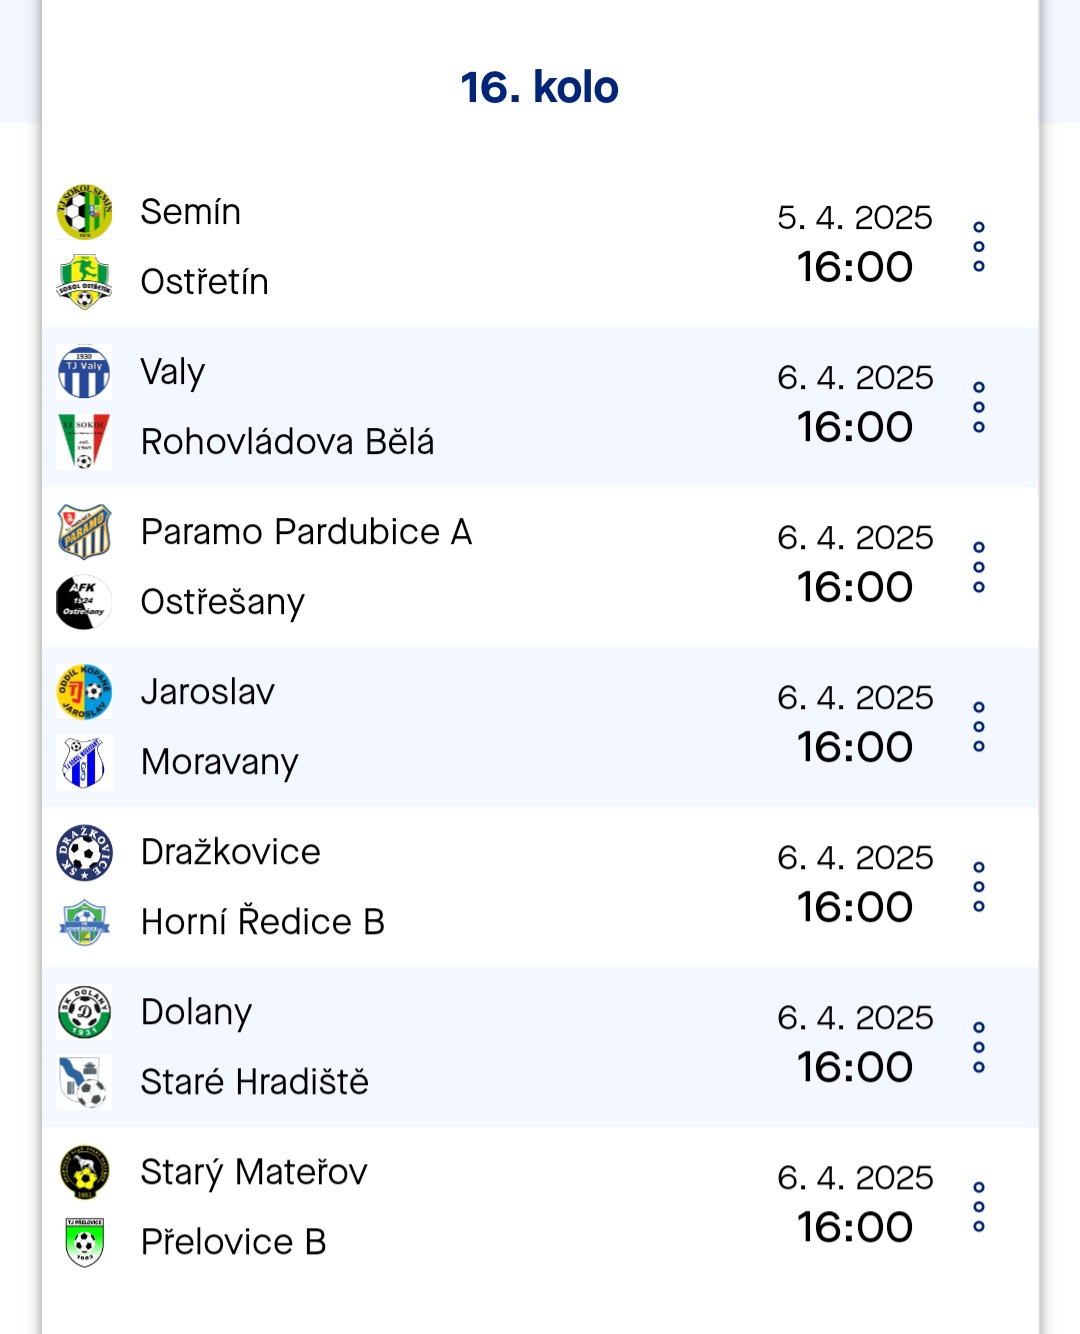The width and height of the screenshot is (1080, 1334).
Task: Open the Paramo Pardubice A logo
Action: 84,532
